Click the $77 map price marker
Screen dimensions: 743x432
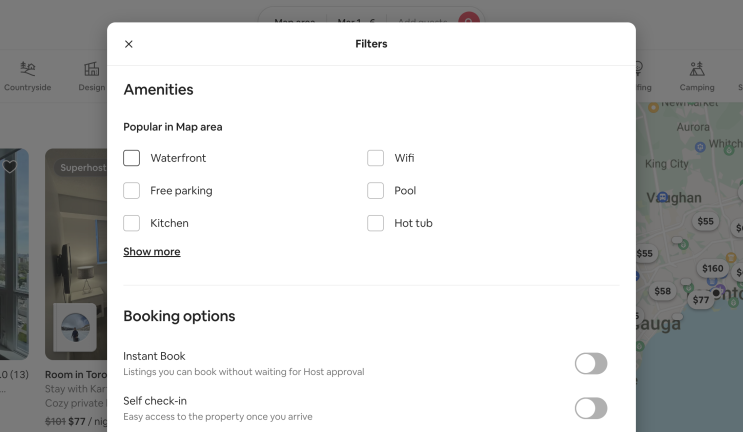pyautogui.click(x=701, y=299)
